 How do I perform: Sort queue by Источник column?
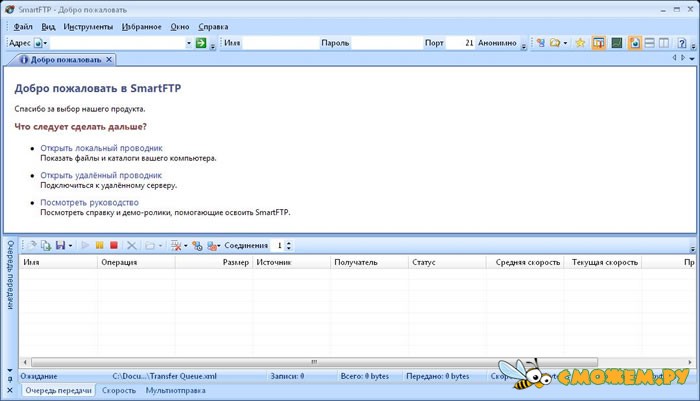[292, 262]
